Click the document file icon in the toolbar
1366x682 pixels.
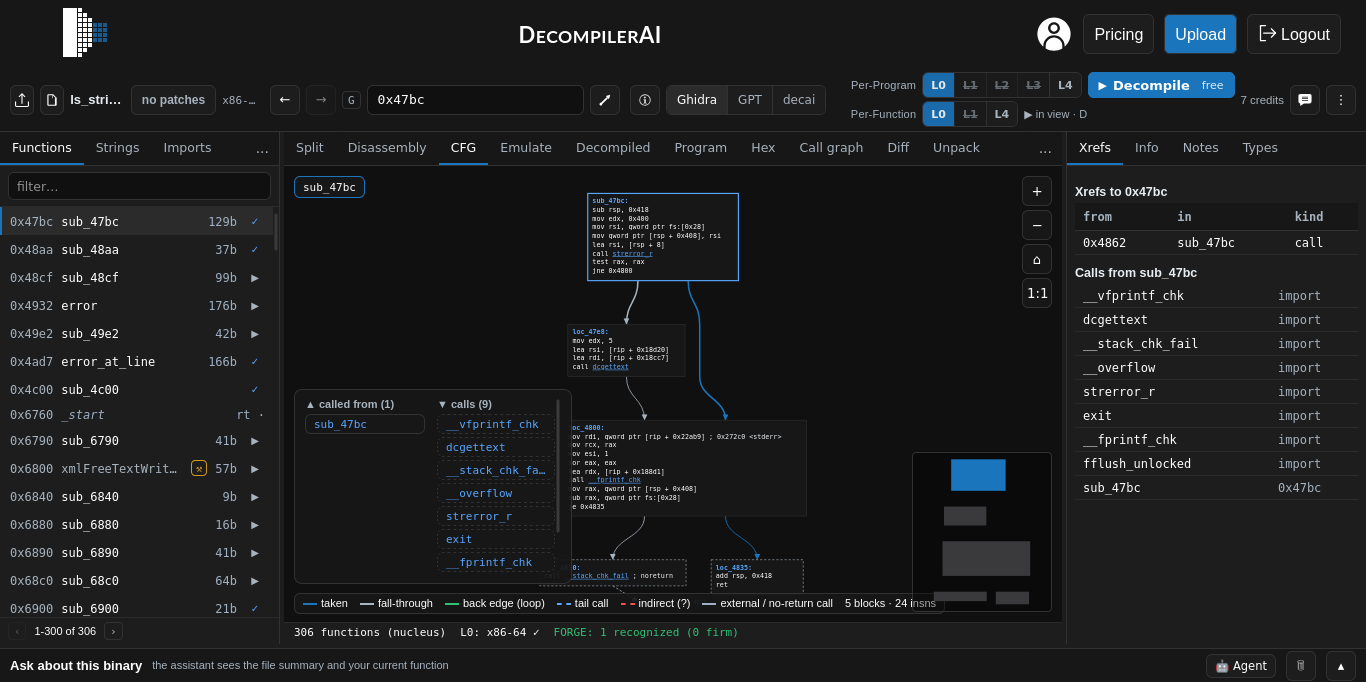pos(52,100)
